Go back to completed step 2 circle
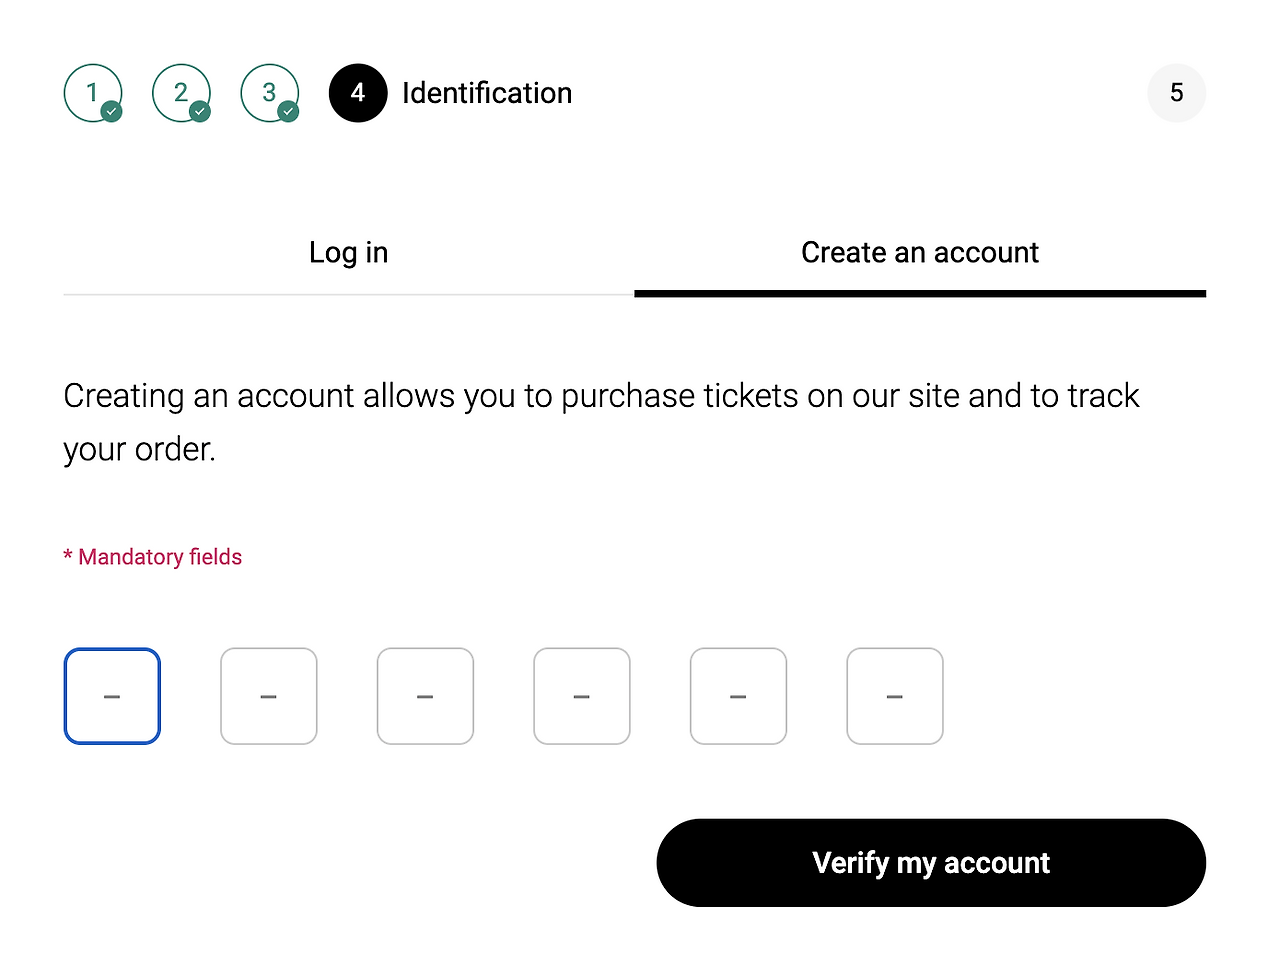Screen dimensions: 1280x954 pyautogui.click(x=181, y=93)
